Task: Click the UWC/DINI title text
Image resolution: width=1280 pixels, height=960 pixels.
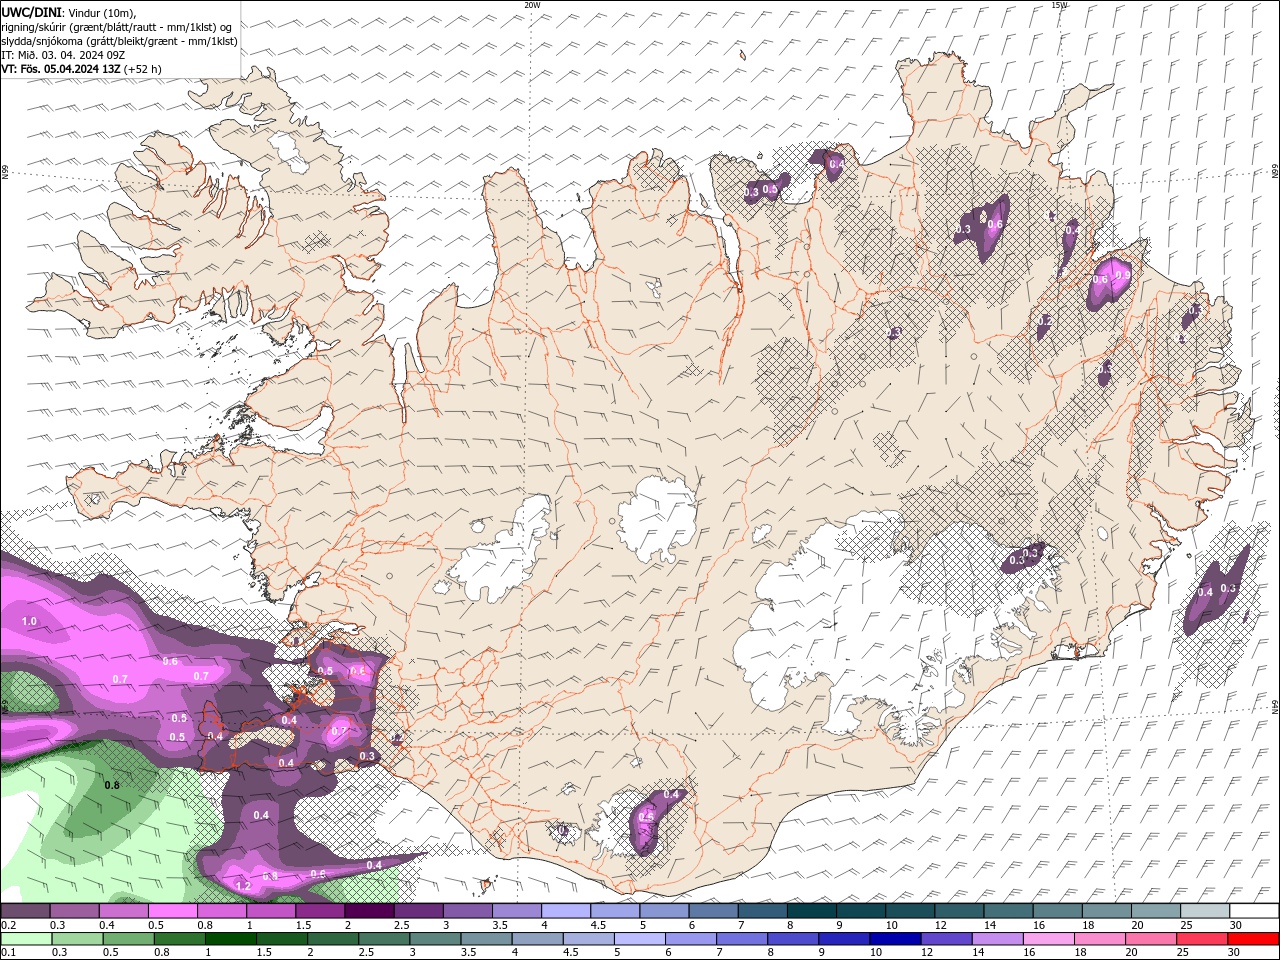Action: click(32, 12)
